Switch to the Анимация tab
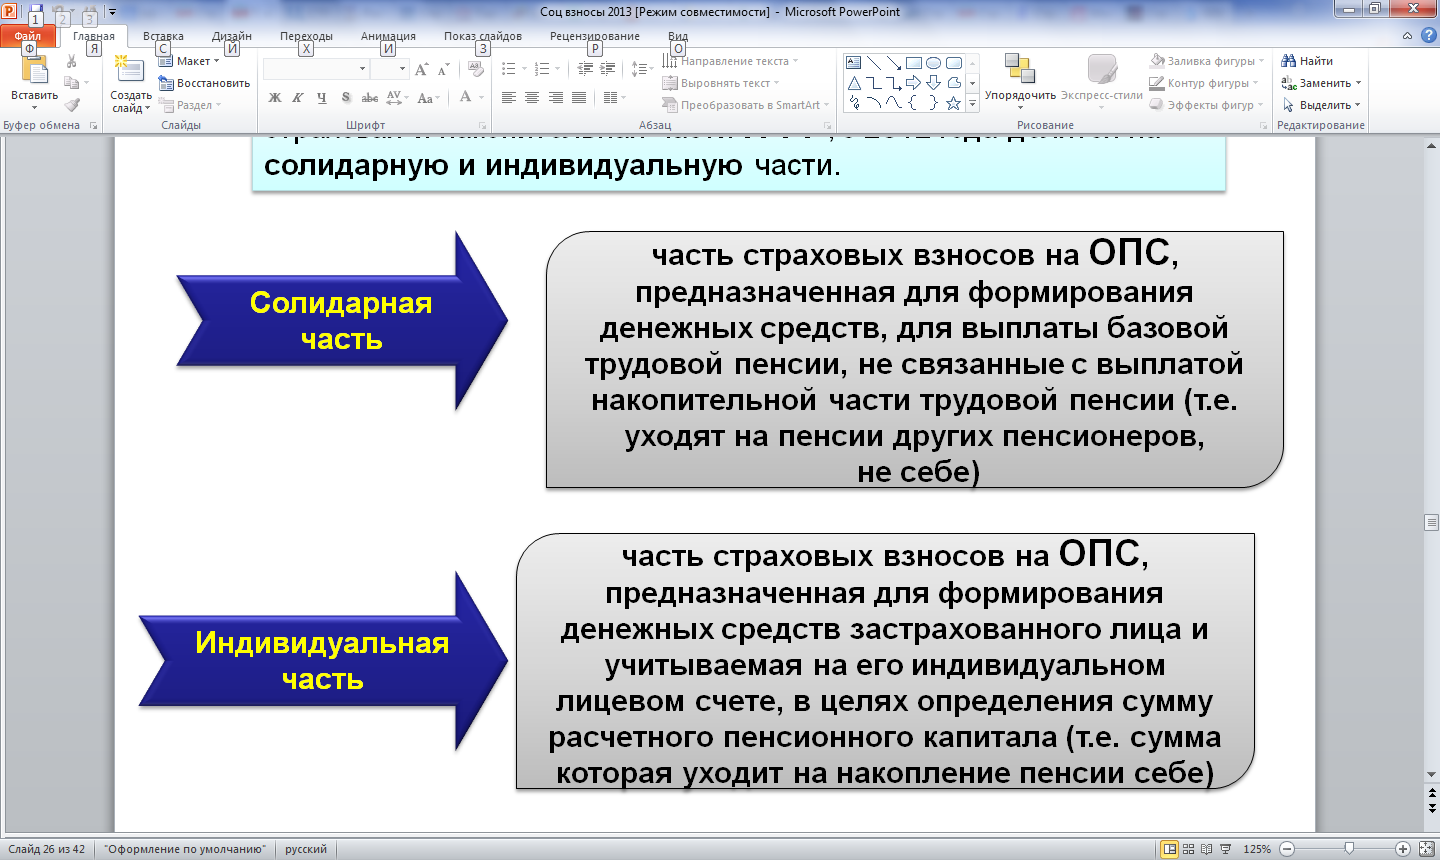This screenshot has height=860, width=1440. [x=388, y=36]
